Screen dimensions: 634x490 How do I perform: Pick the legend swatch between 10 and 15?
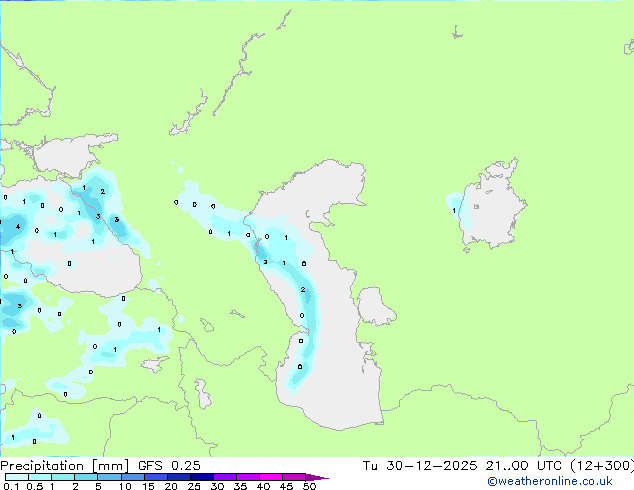pos(132,477)
